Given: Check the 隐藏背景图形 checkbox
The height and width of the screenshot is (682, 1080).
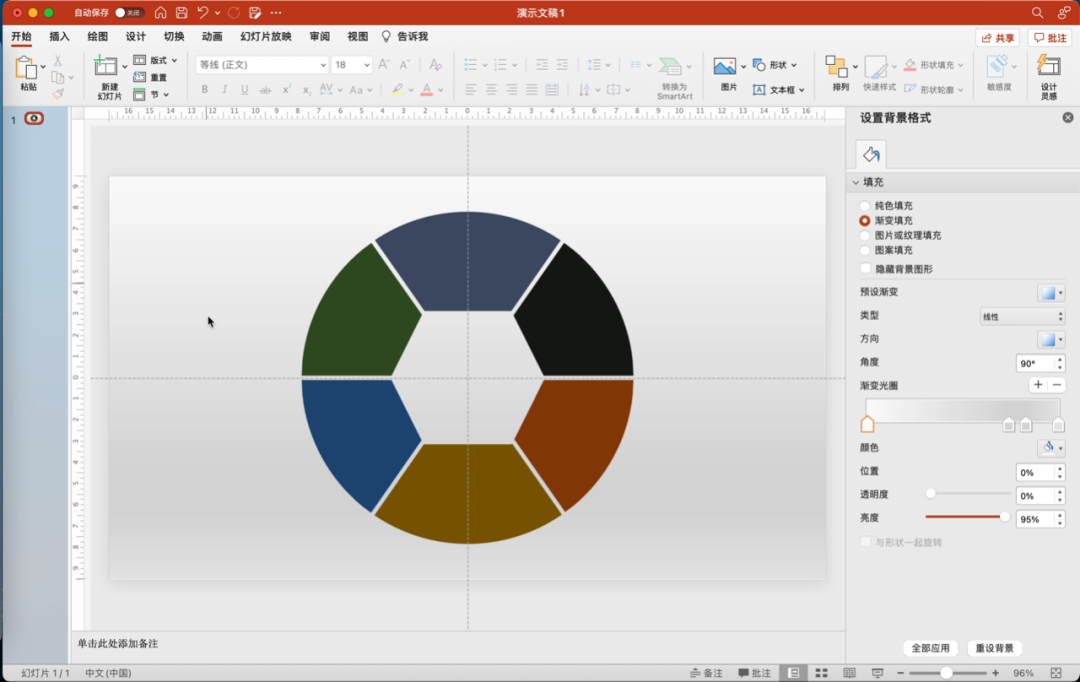Looking at the screenshot, I should pyautogui.click(x=865, y=269).
